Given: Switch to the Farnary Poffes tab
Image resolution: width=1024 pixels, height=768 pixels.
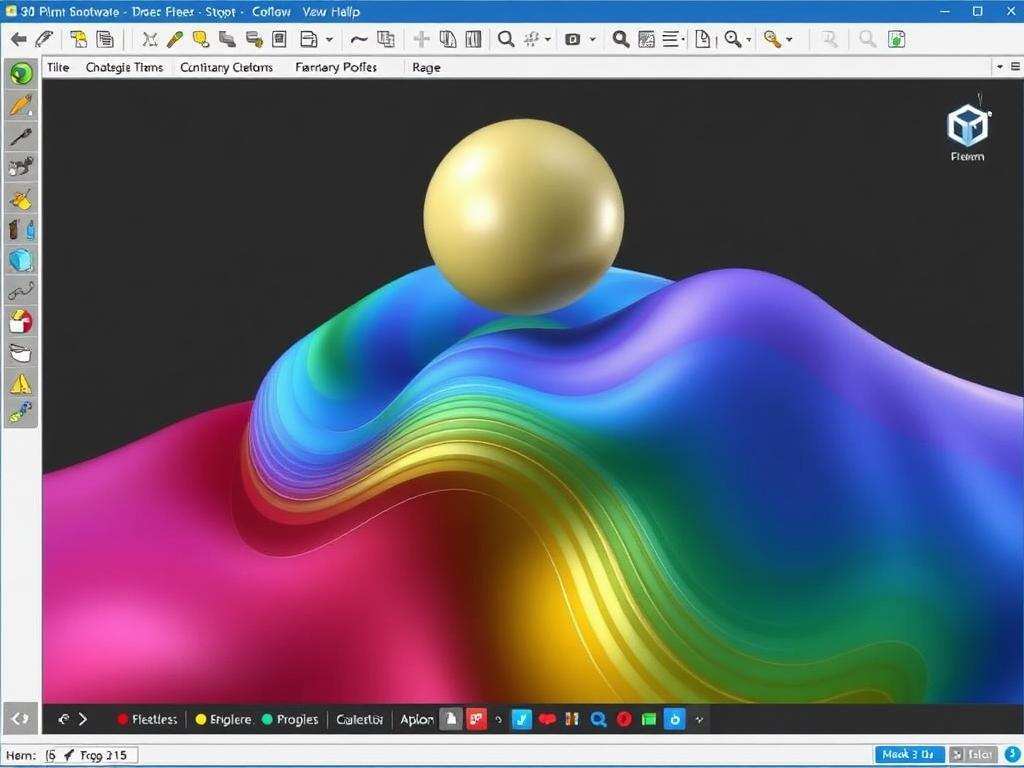Looking at the screenshot, I should (x=336, y=67).
